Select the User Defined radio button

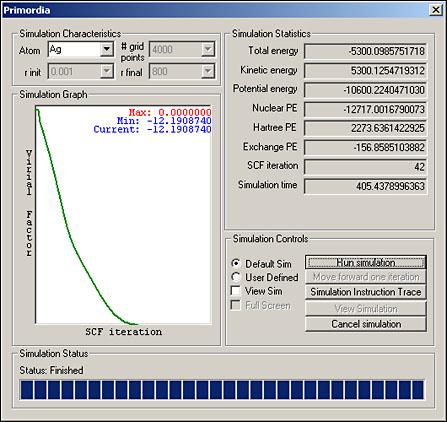[236, 277]
